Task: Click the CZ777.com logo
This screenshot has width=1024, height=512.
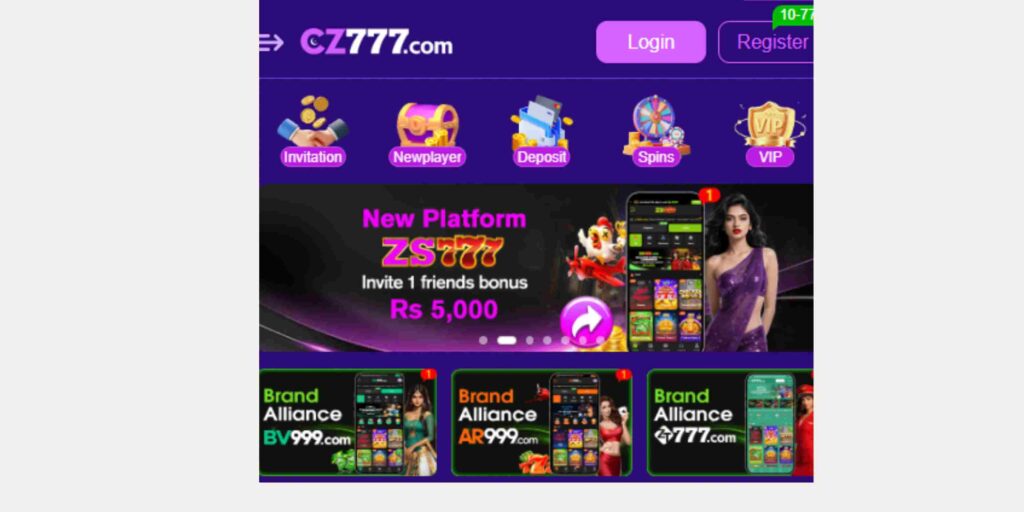Action: pos(376,42)
